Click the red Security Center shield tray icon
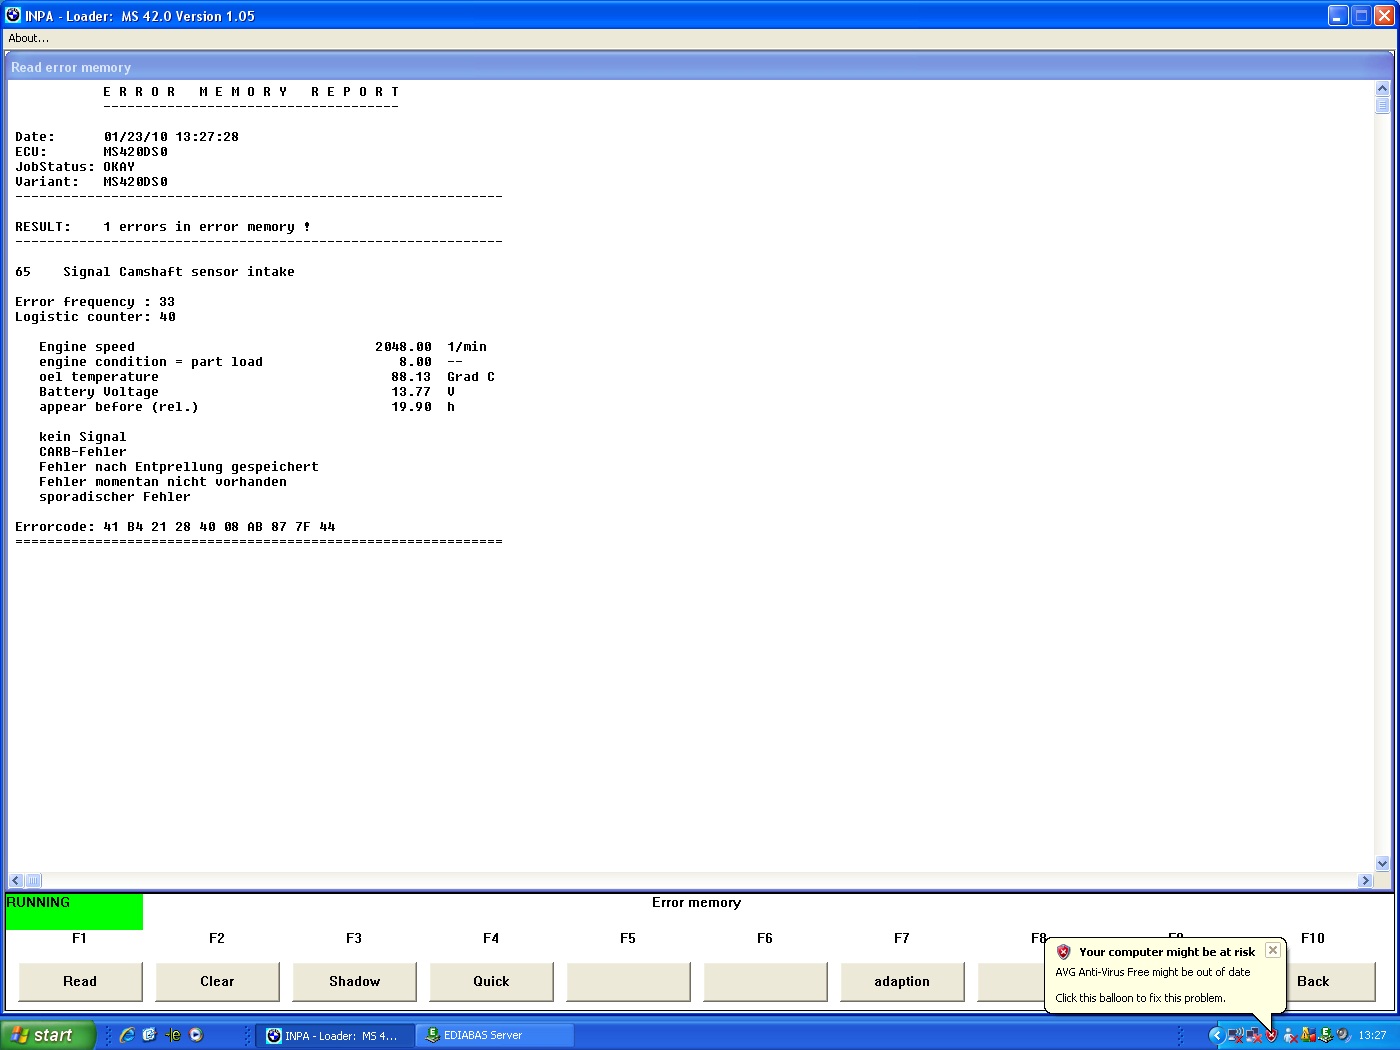 point(1271,1035)
